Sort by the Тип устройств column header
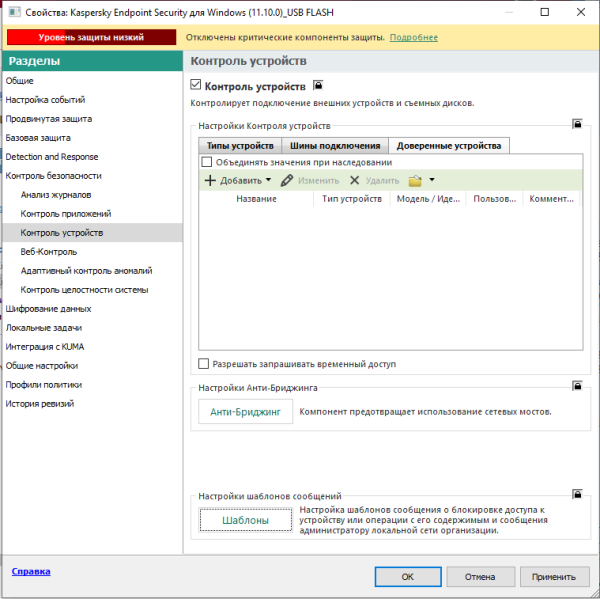Viewport: 600px width, 599px height. tap(352, 199)
